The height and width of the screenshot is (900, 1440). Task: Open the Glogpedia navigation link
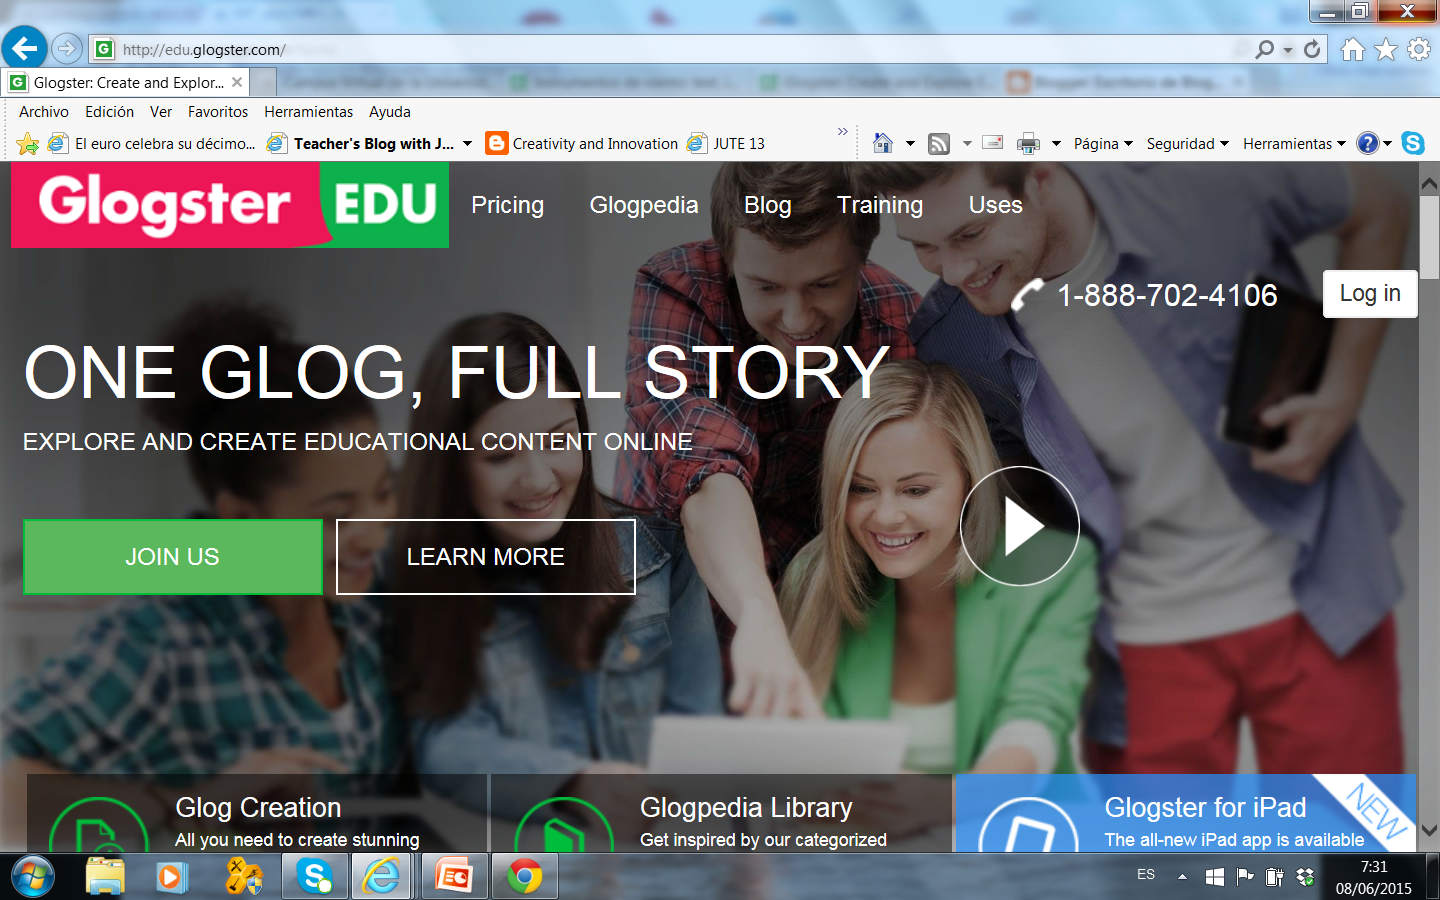(644, 205)
